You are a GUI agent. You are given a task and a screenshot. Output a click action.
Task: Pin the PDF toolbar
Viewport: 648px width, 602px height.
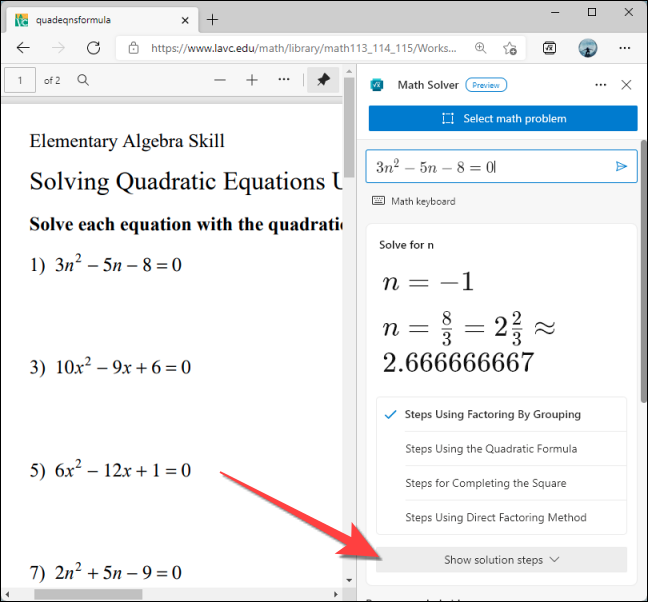(x=323, y=80)
